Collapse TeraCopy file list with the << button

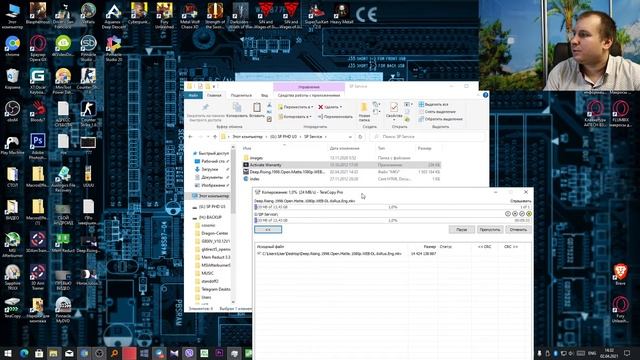pyautogui.click(x=268, y=229)
